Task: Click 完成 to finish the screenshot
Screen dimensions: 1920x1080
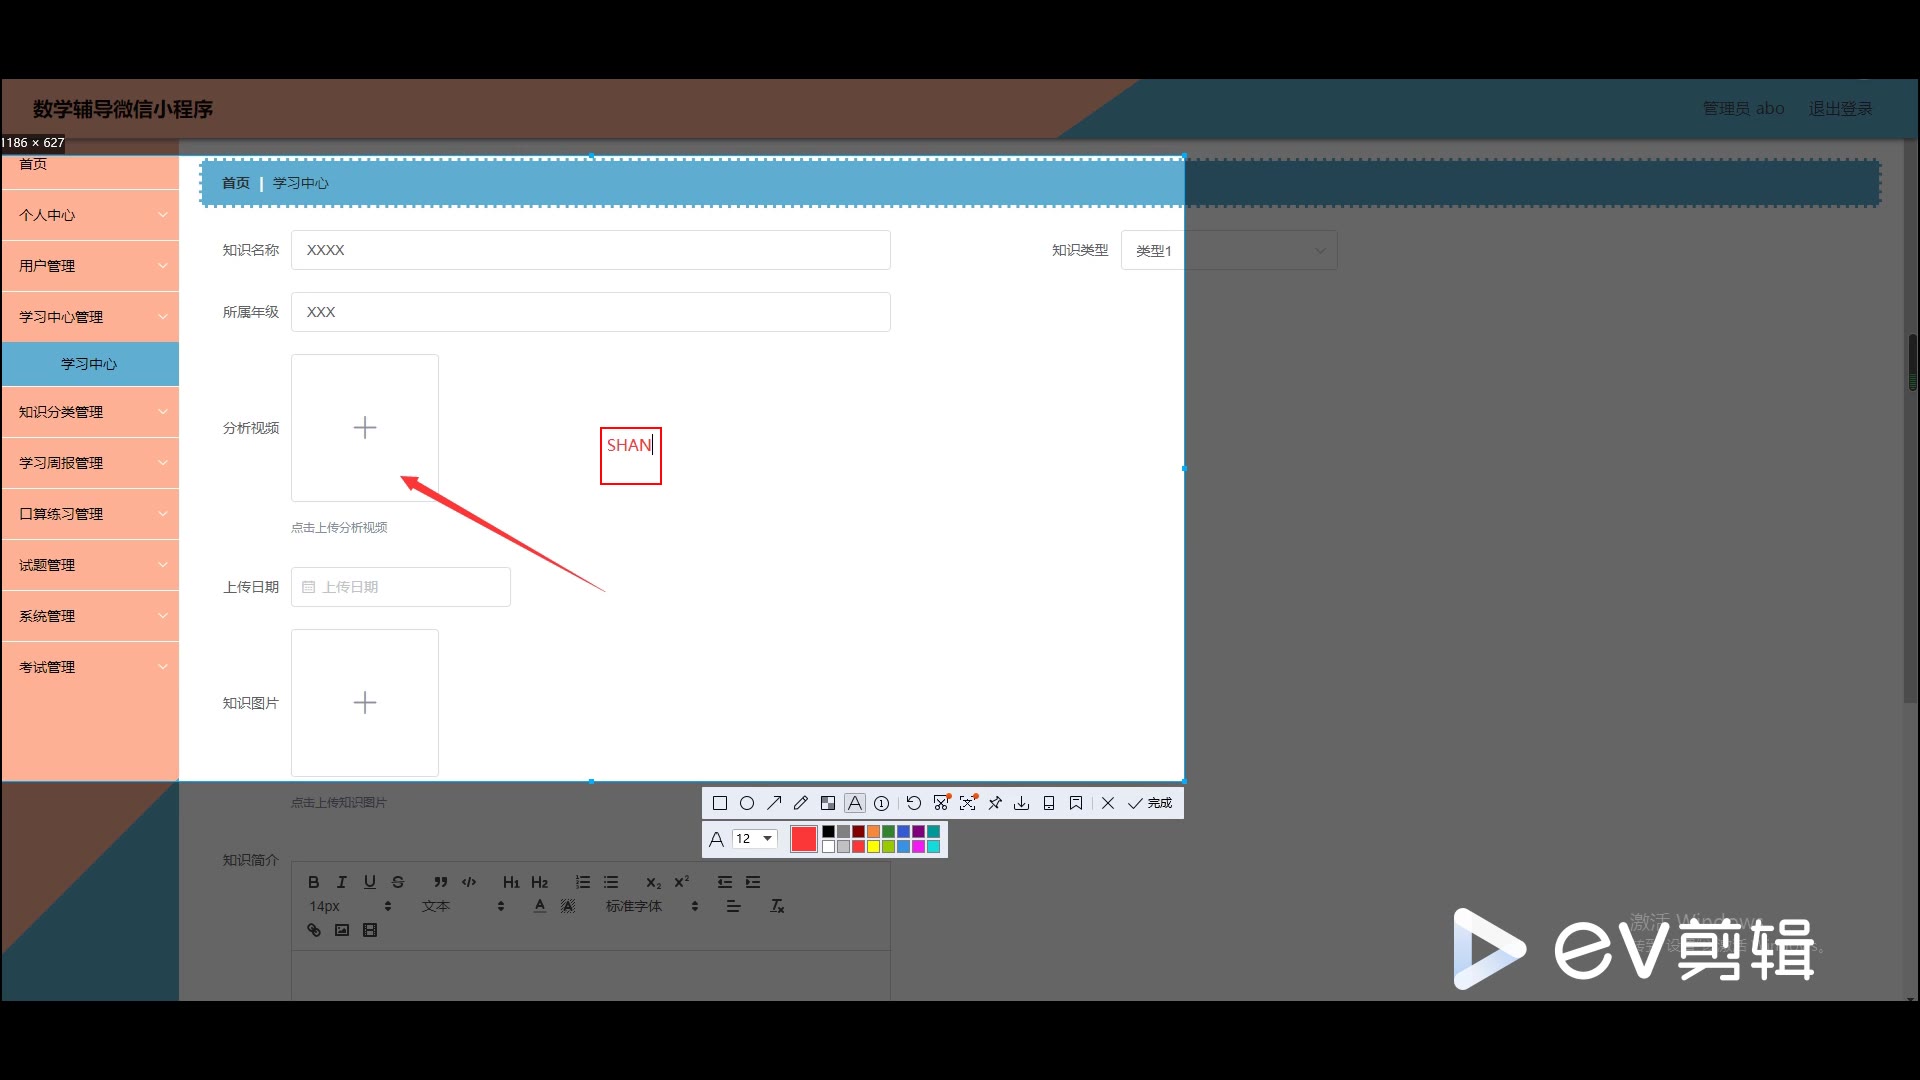Action: [x=1150, y=803]
